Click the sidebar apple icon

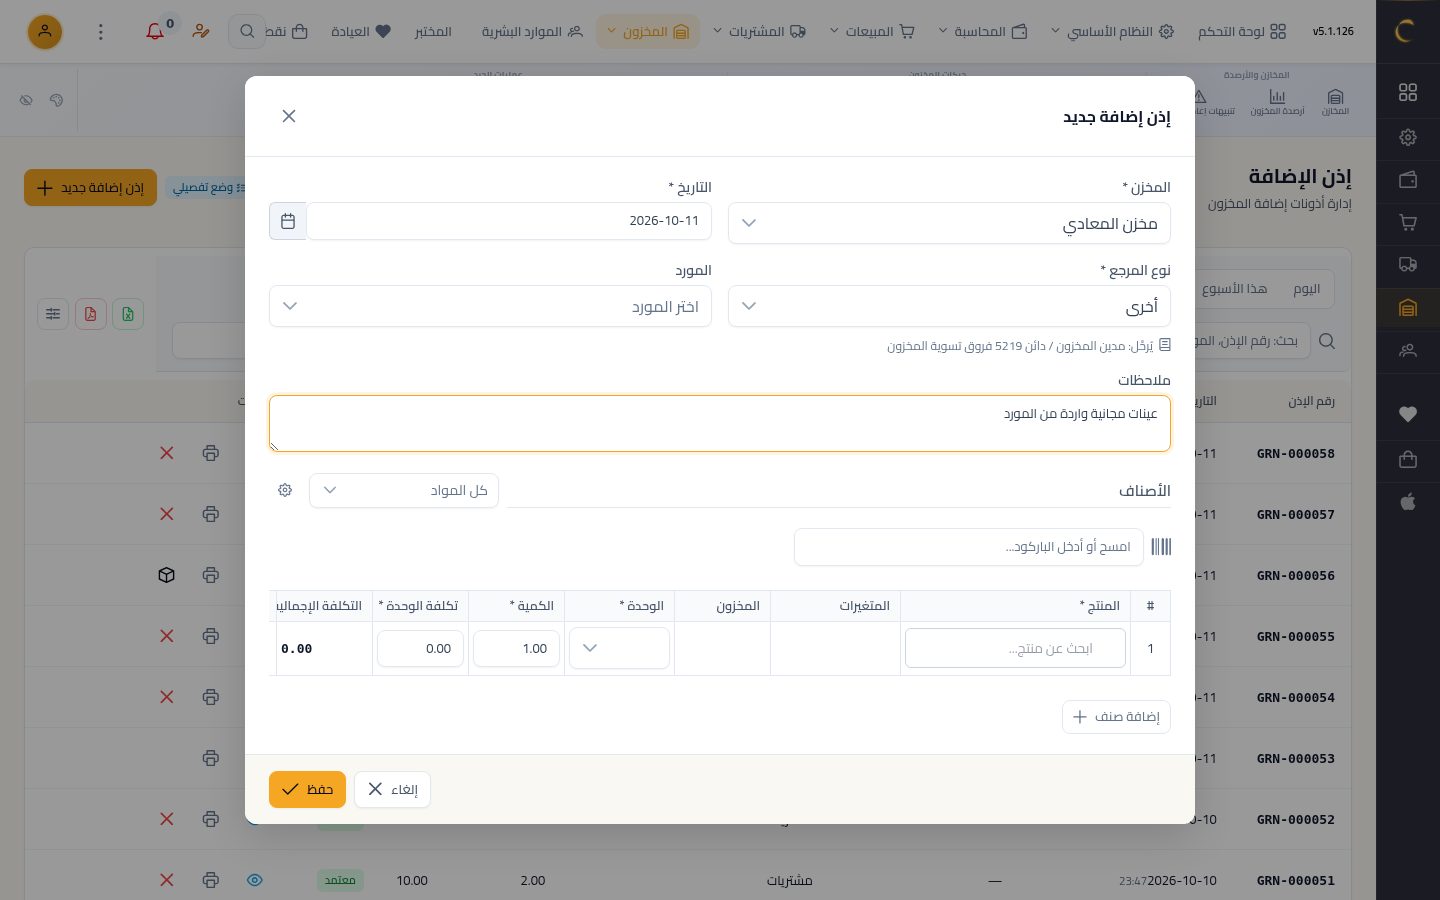pyautogui.click(x=1408, y=502)
